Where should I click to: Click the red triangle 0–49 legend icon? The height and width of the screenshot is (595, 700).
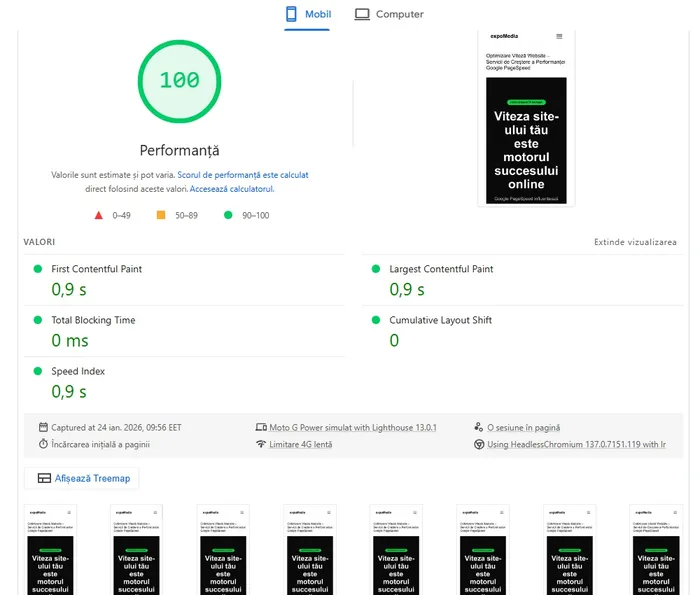point(99,215)
